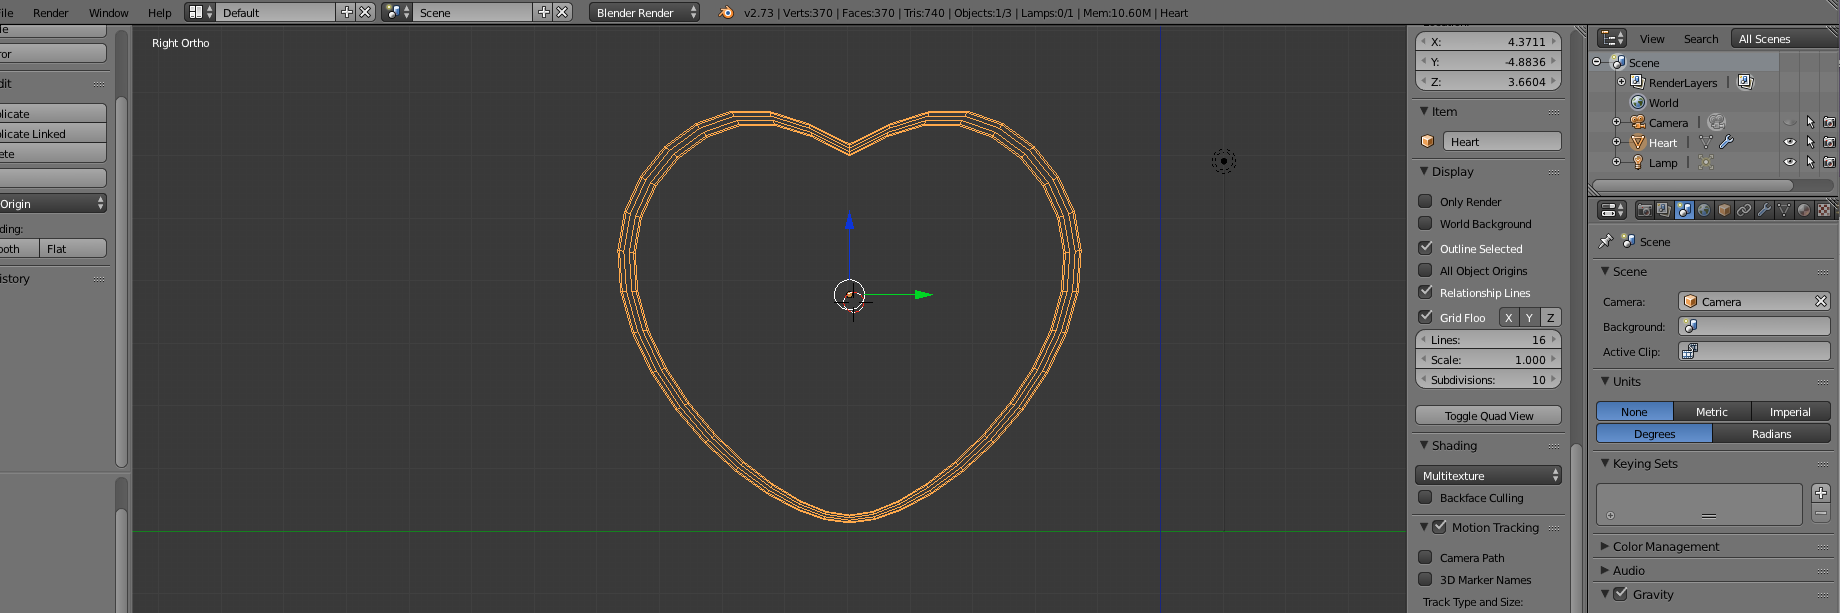Open the Blender Render engine dropdown
Viewport: 1840px width, 613px height.
click(644, 12)
